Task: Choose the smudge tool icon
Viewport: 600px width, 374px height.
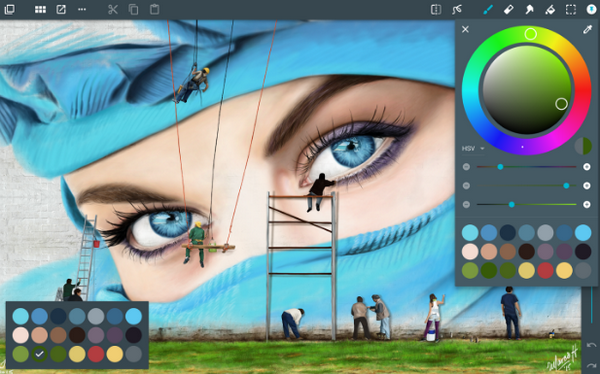Action: [x=529, y=10]
